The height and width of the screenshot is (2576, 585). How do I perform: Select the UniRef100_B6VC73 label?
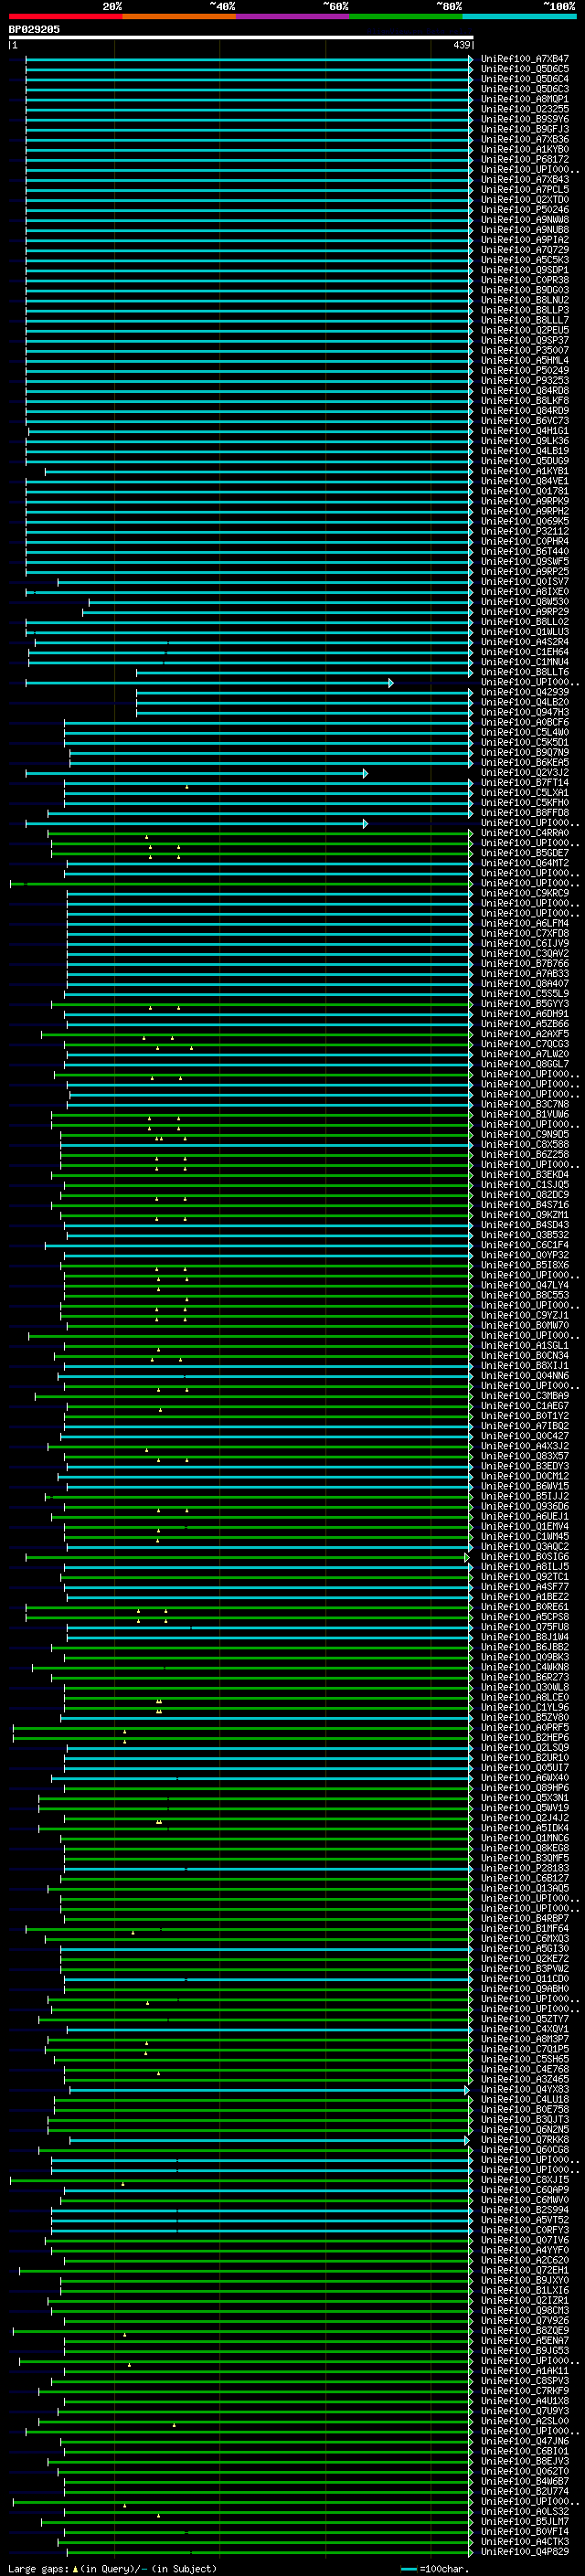click(525, 421)
